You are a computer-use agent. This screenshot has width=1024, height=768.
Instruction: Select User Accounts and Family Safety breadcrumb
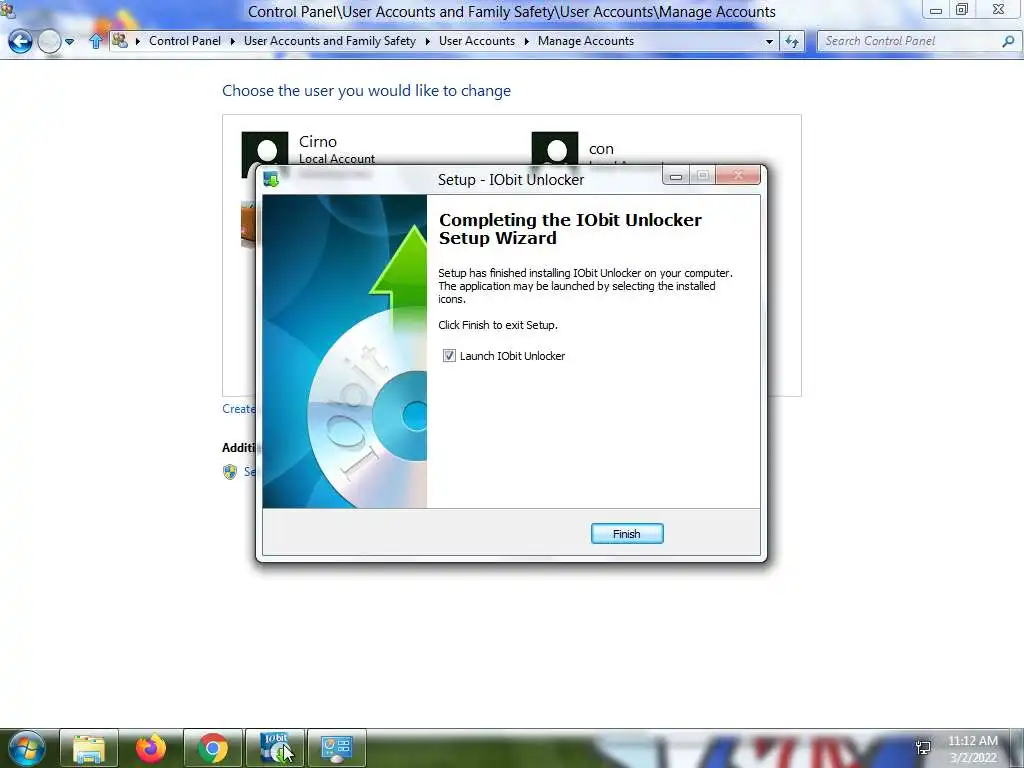(330, 40)
